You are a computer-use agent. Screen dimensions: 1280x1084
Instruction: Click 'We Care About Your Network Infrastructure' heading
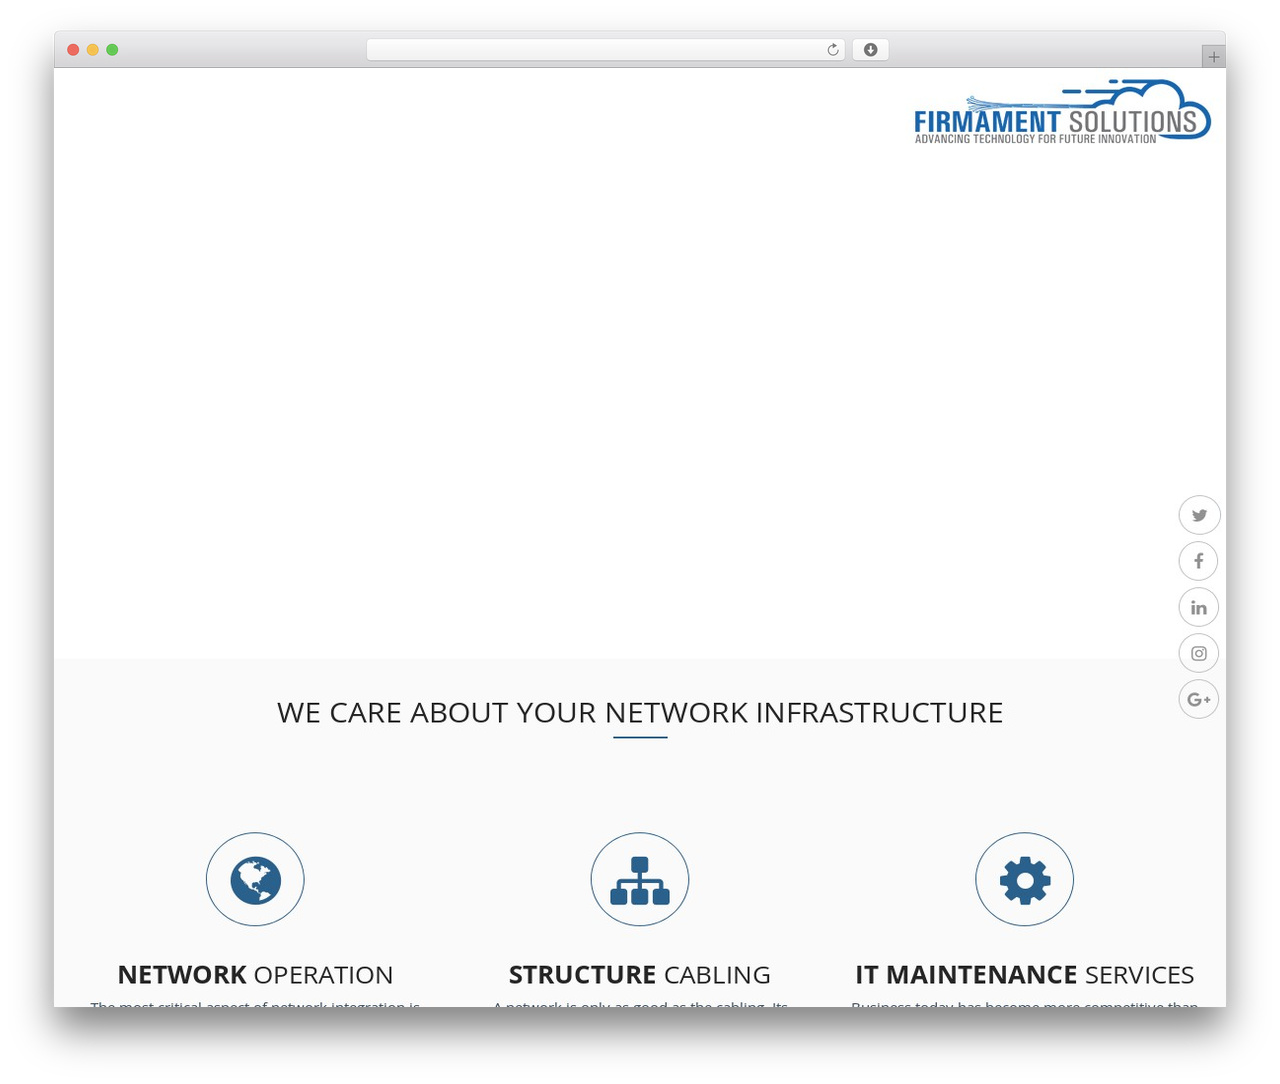(640, 712)
